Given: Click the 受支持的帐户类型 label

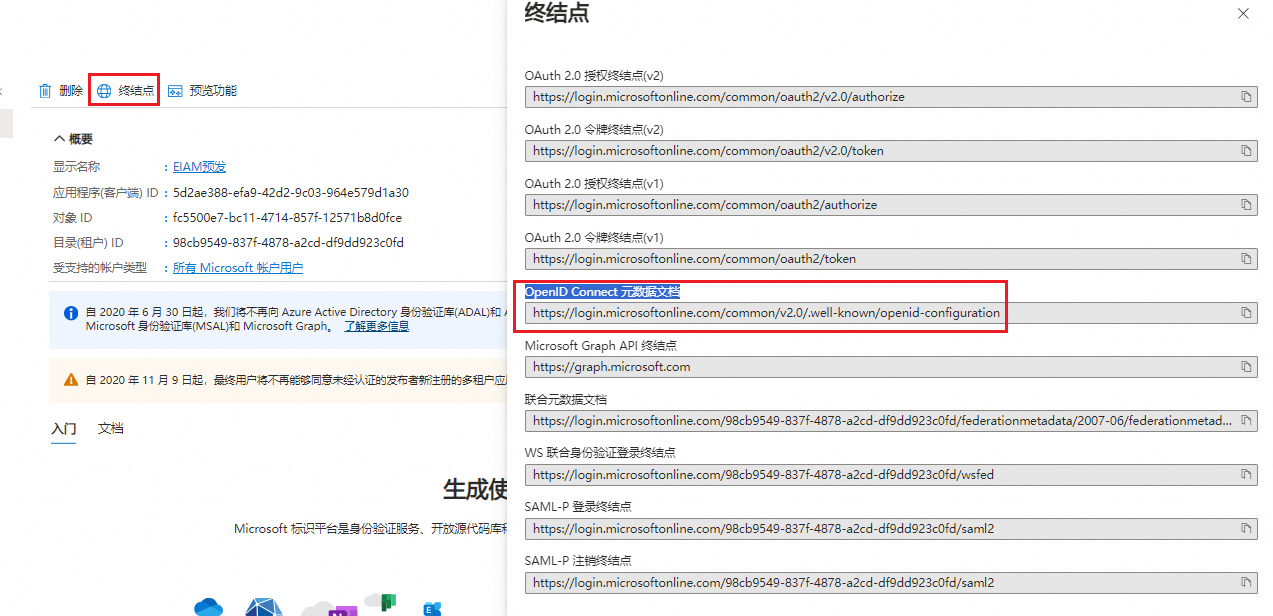Looking at the screenshot, I should point(100,268).
